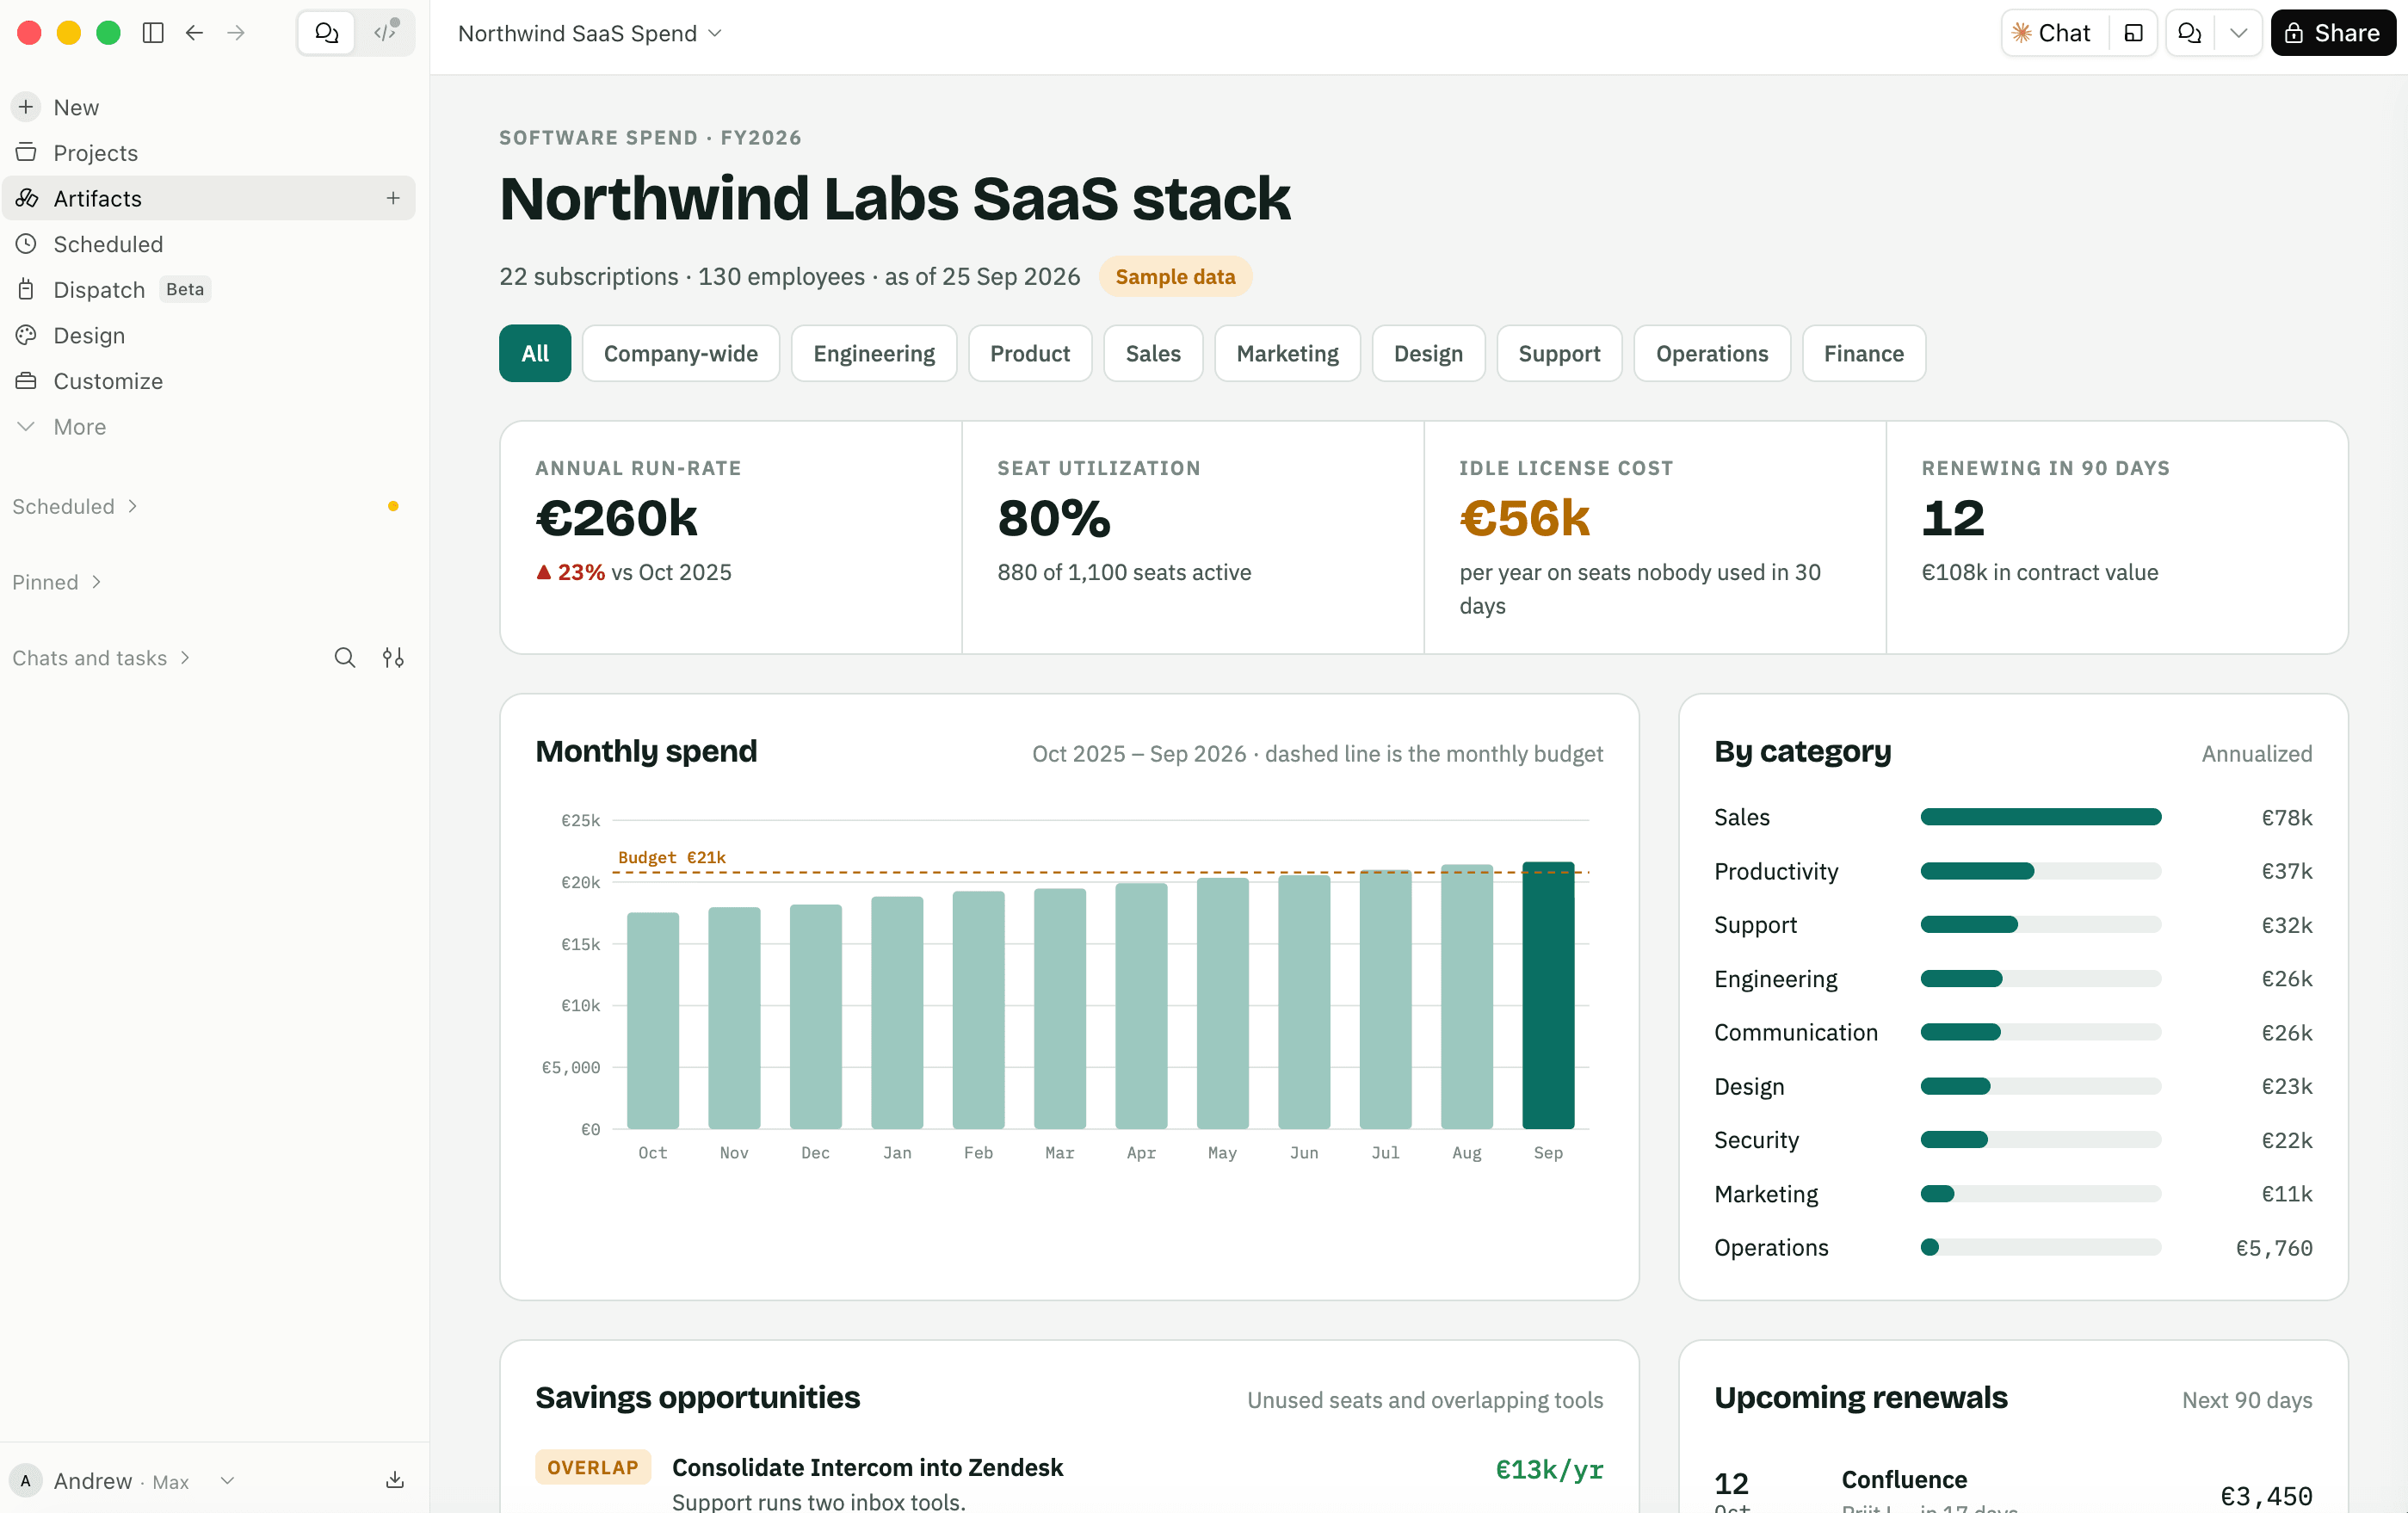Select the Design filter chip
Image resolution: width=2408 pixels, height=1513 pixels.
[1428, 353]
